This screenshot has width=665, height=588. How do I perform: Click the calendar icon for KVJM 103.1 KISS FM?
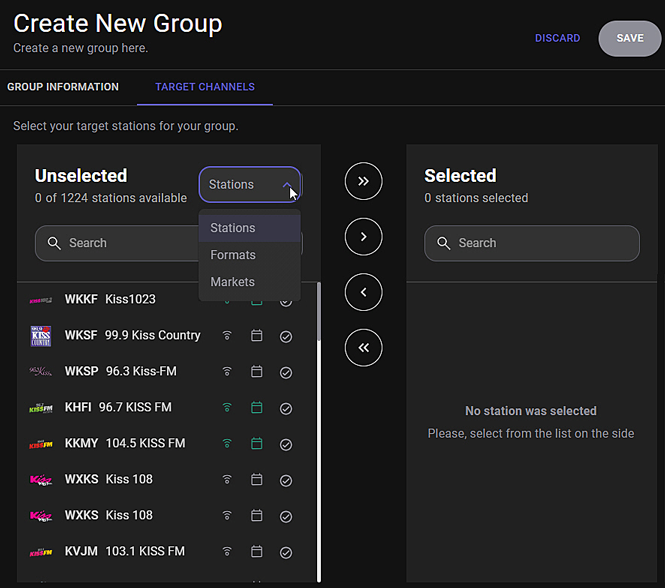(x=257, y=552)
